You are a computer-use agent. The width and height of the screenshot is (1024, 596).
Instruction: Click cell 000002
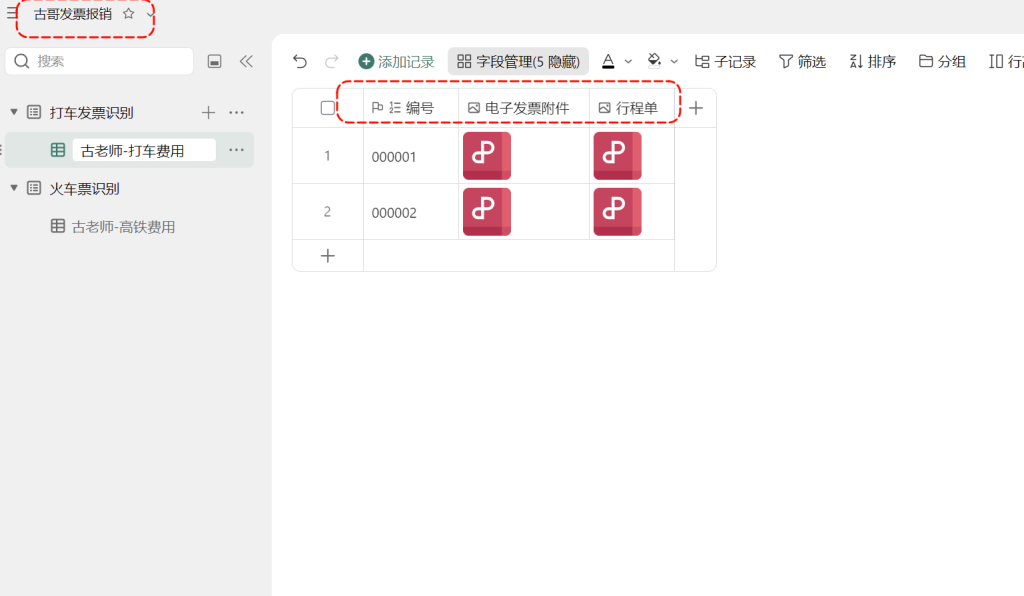411,213
